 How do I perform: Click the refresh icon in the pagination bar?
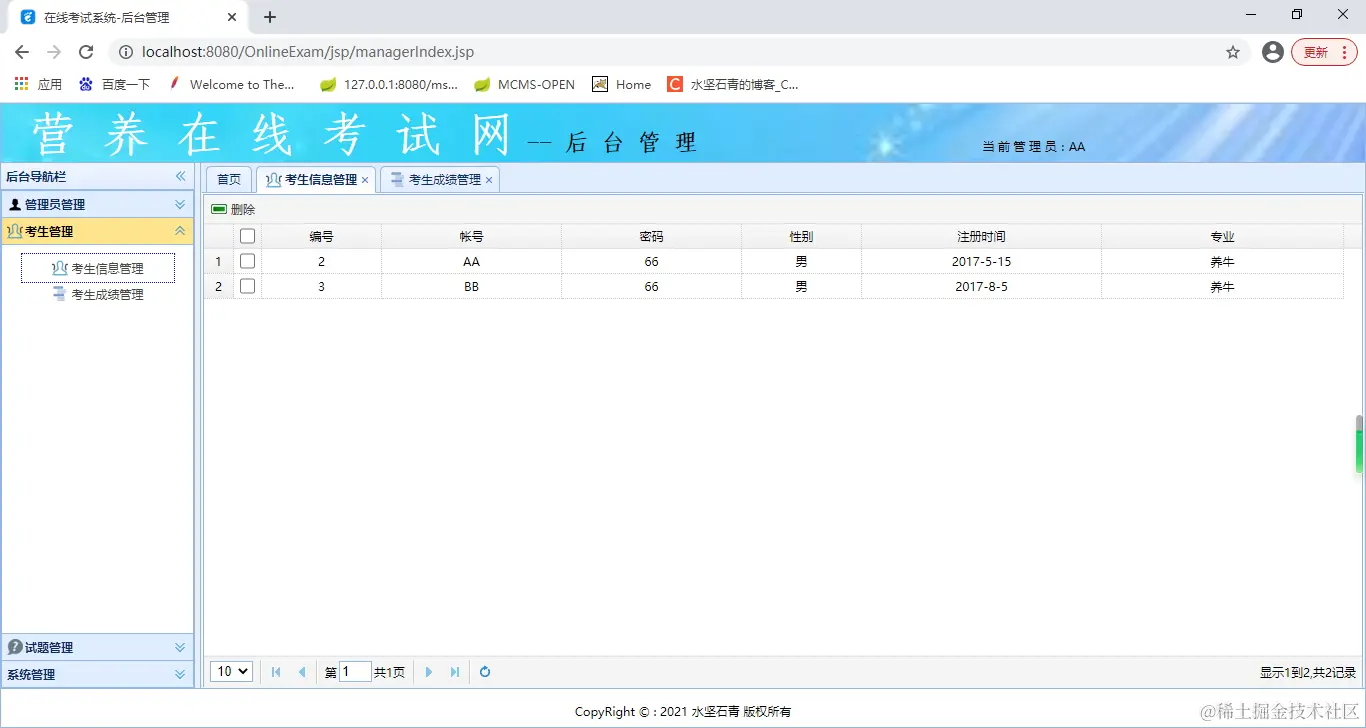click(x=484, y=671)
